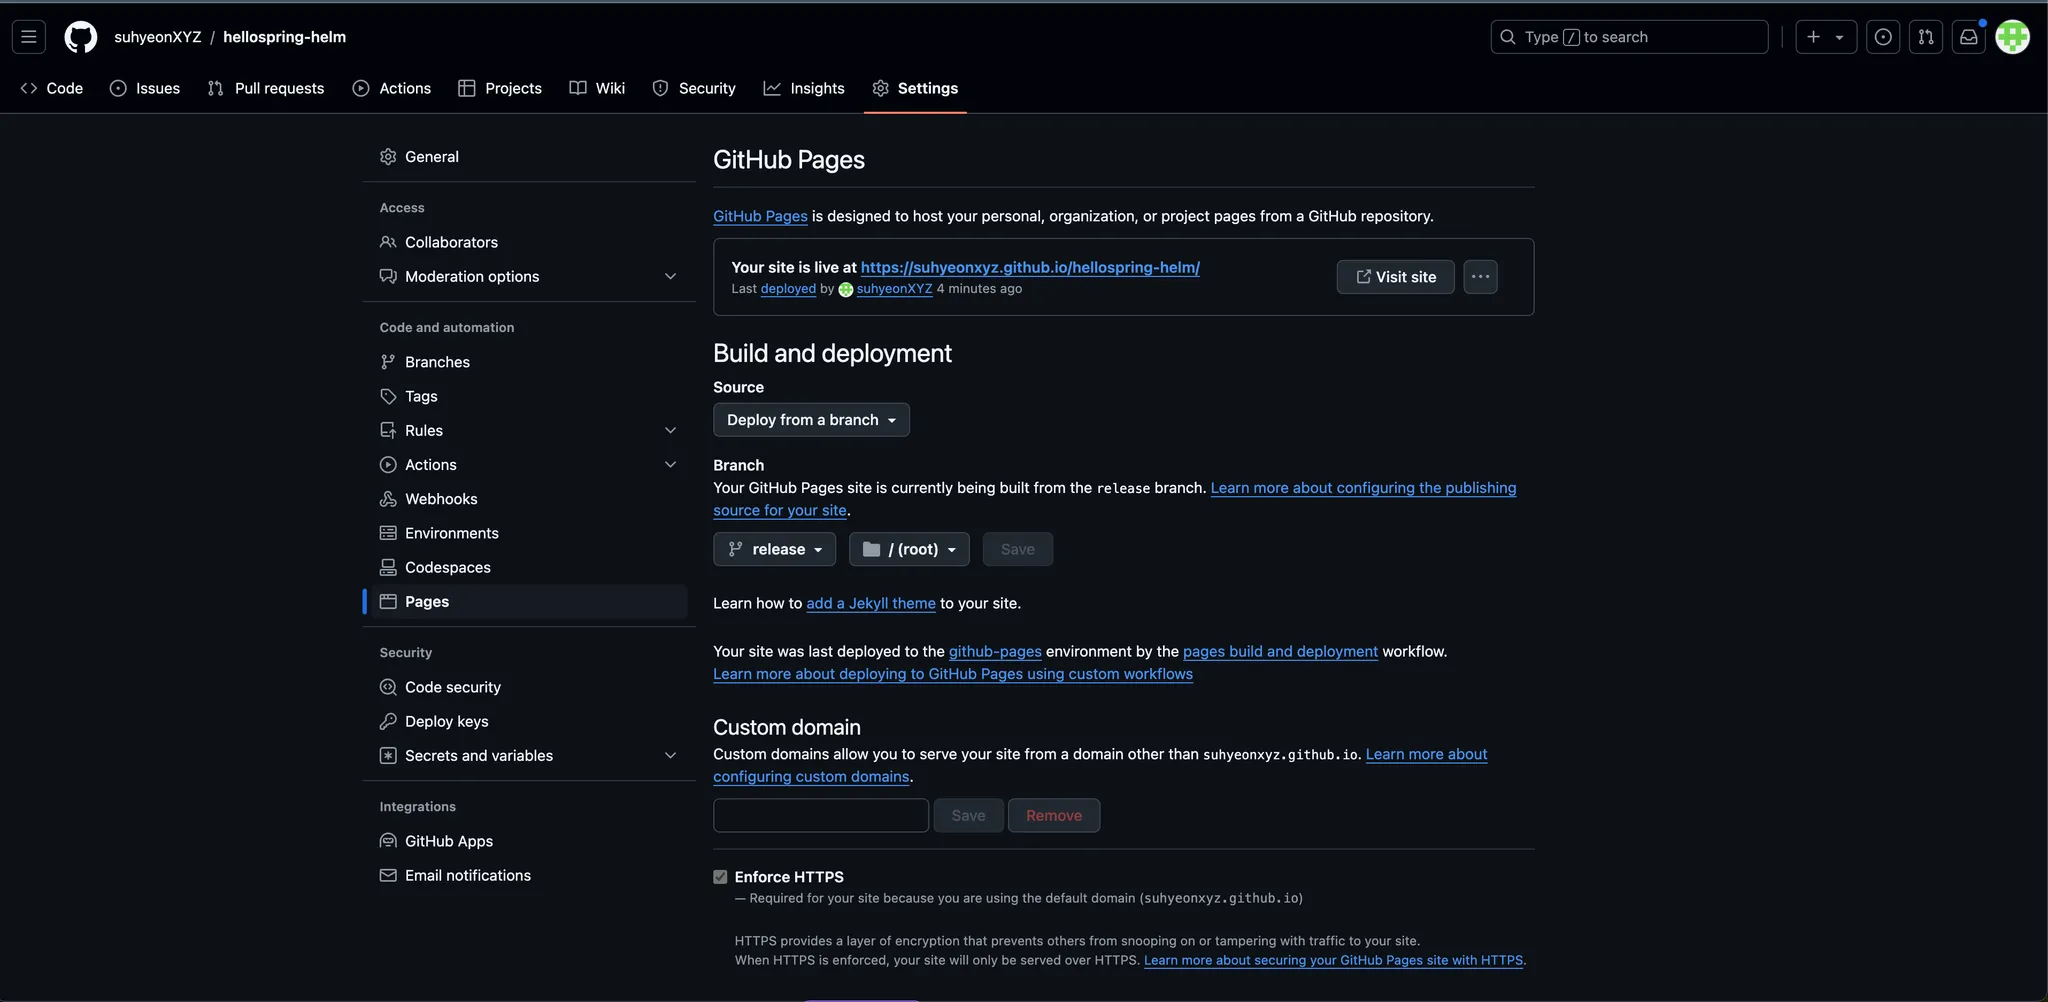
Task: Select Pages in the sidebar
Action: pyautogui.click(x=529, y=602)
